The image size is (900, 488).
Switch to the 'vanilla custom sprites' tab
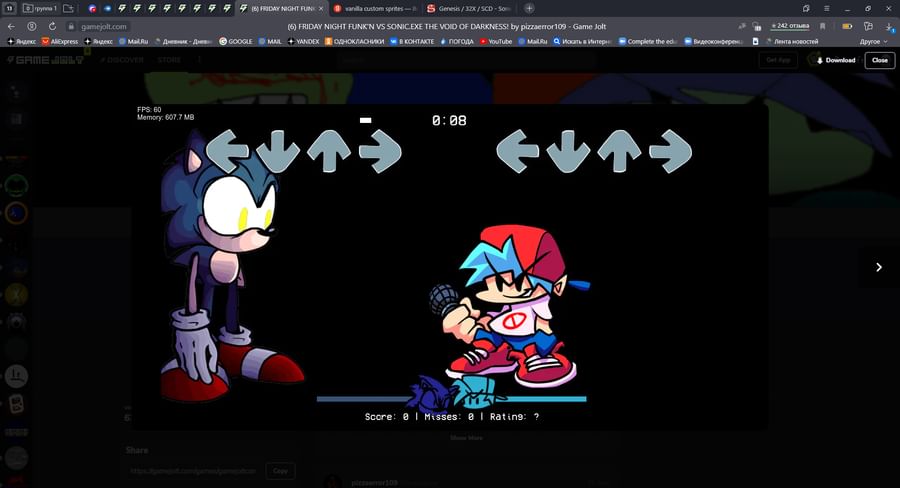click(x=375, y=9)
